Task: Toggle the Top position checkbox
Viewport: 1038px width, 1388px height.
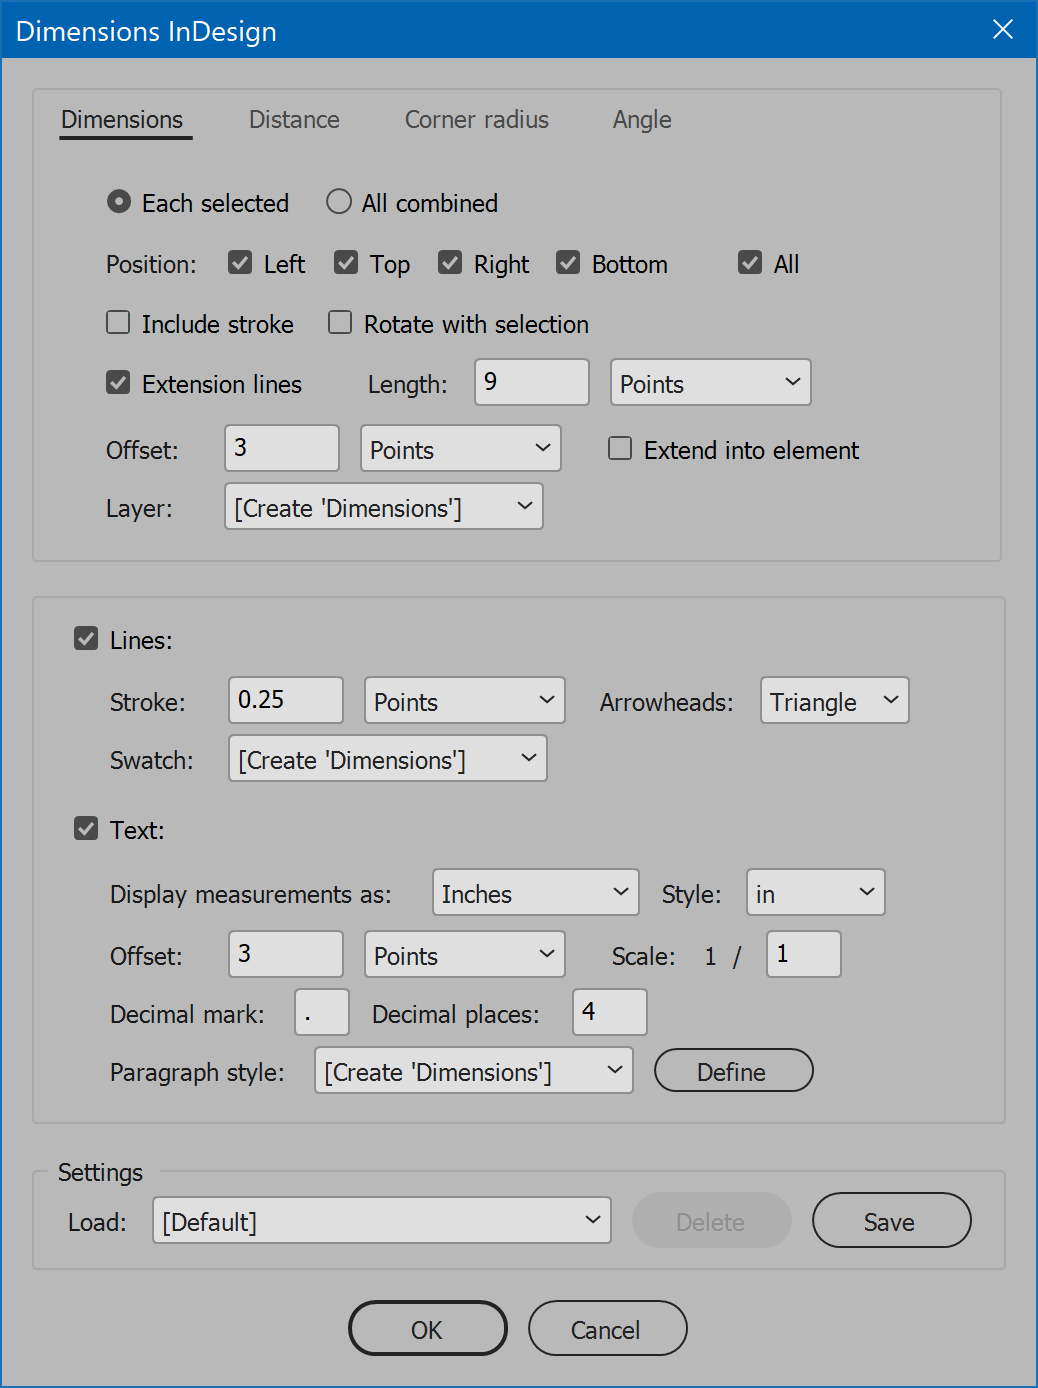Action: [346, 263]
